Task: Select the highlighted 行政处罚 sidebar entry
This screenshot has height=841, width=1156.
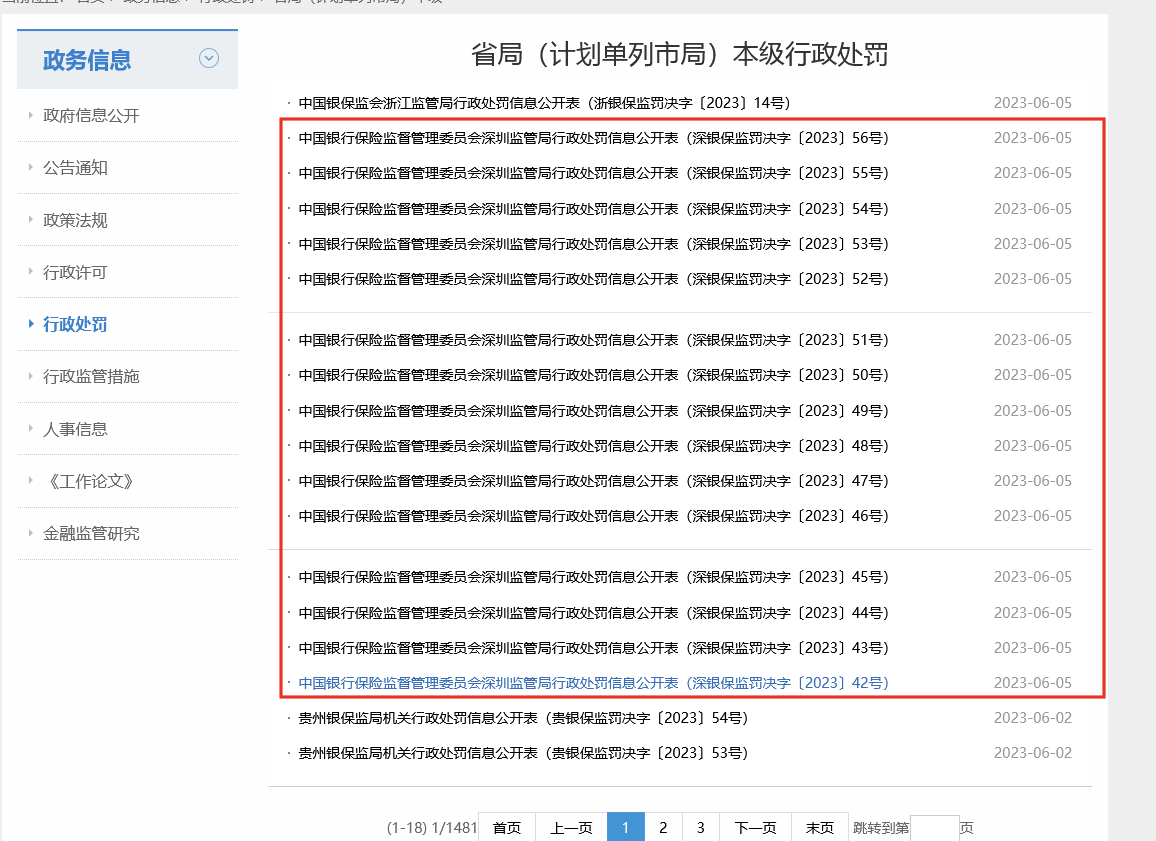Action: pos(75,324)
